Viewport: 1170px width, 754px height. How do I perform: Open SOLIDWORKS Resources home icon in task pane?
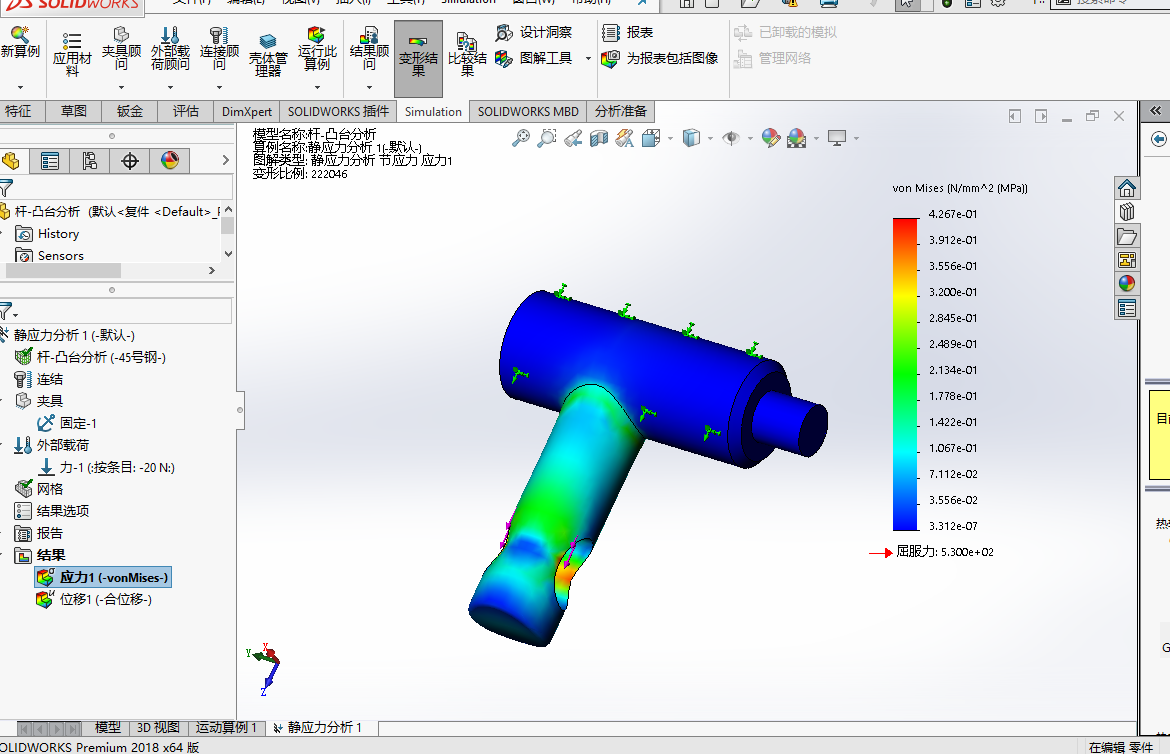pyautogui.click(x=1127, y=188)
